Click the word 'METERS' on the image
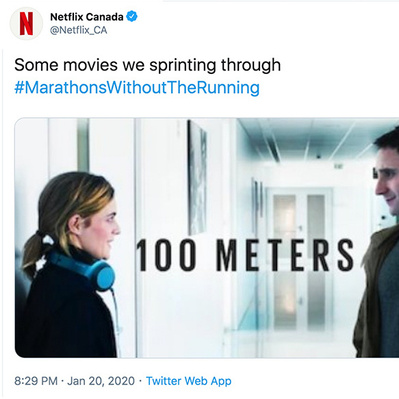Image resolution: width=399 pixels, height=399 pixels. 285,255
